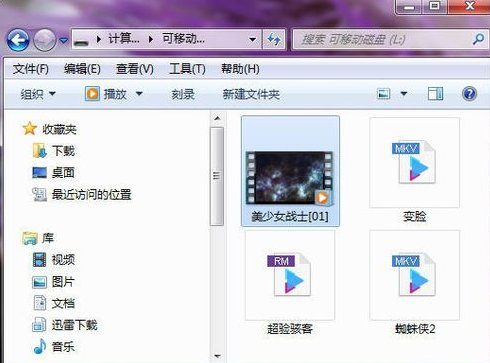Click the 超验骇客 file name label

[290, 329]
